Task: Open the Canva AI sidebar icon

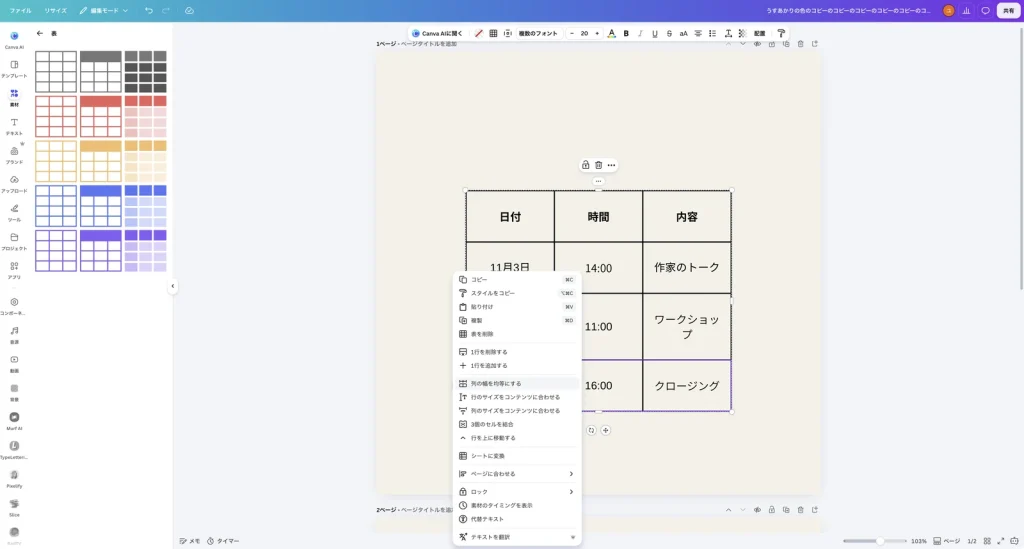Action: tap(14, 39)
